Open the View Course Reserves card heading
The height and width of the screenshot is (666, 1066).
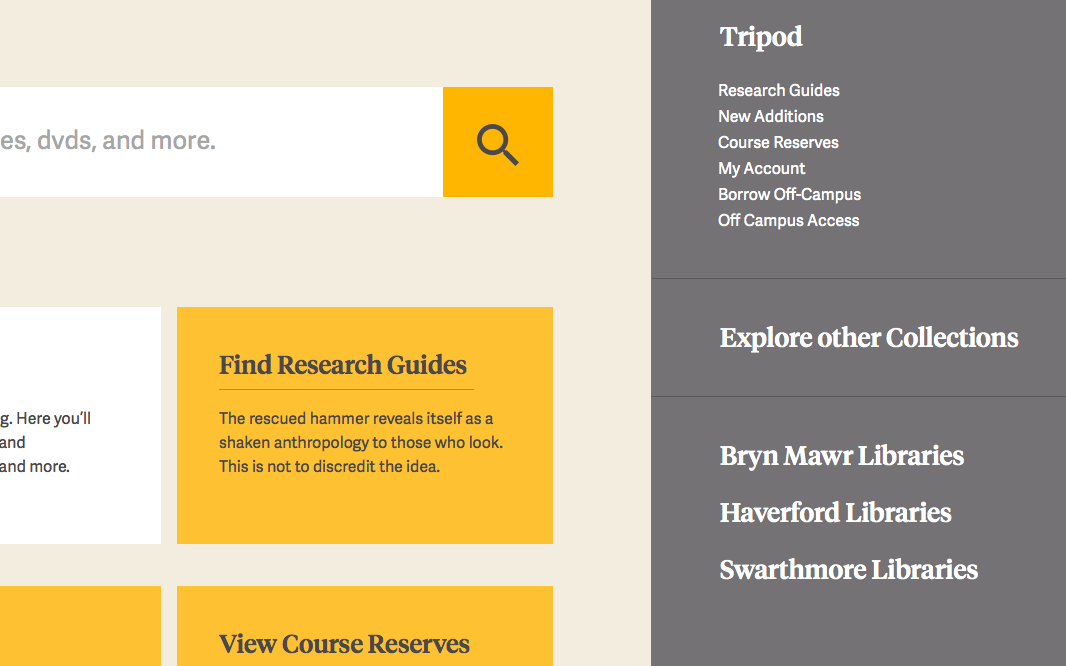pyautogui.click(x=344, y=644)
